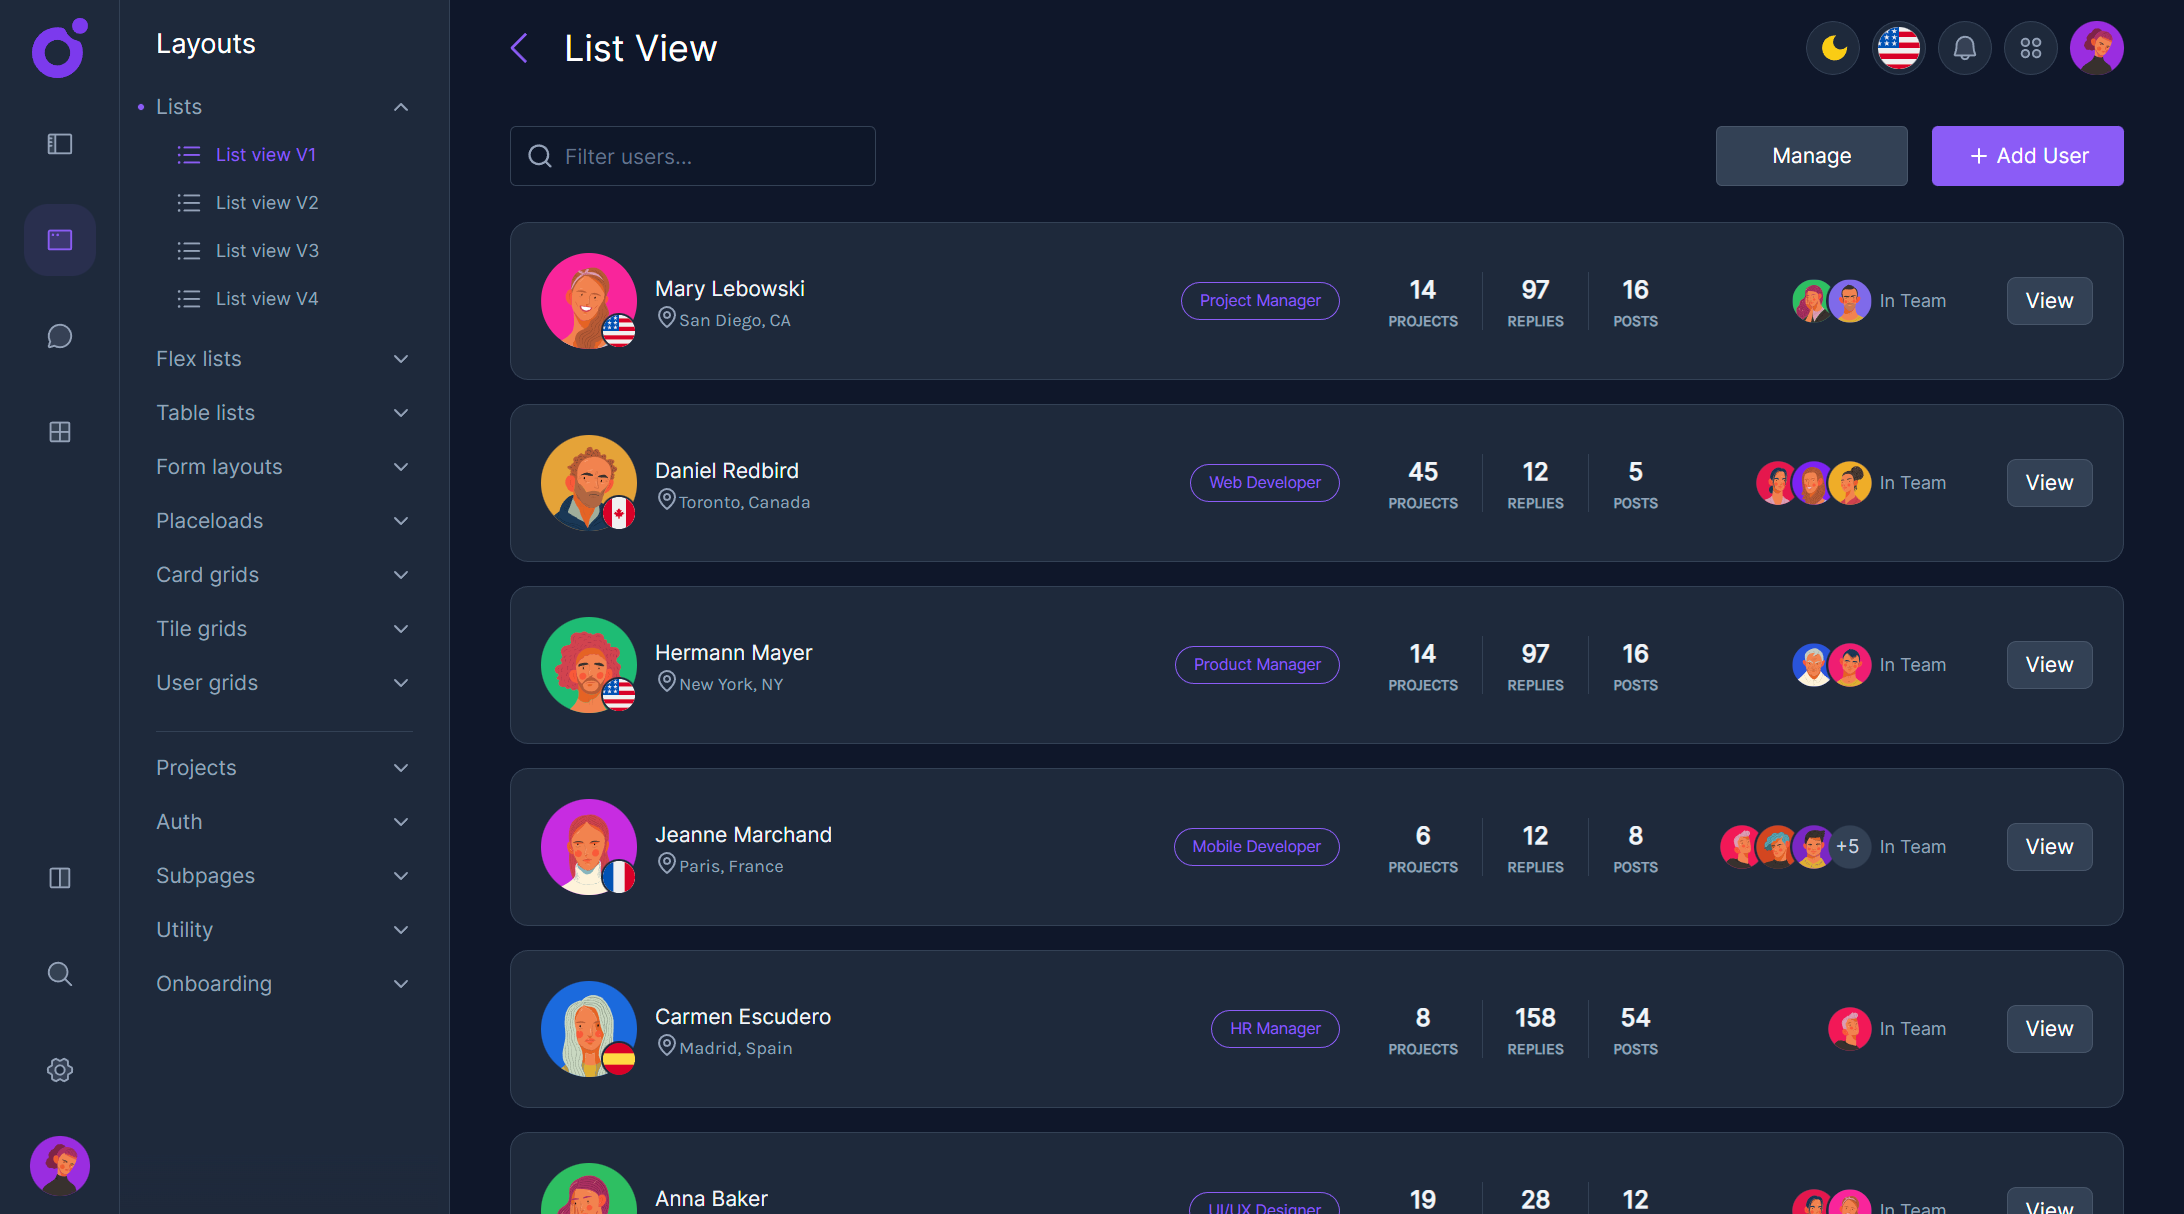Select List view V3 in sidebar

point(266,250)
